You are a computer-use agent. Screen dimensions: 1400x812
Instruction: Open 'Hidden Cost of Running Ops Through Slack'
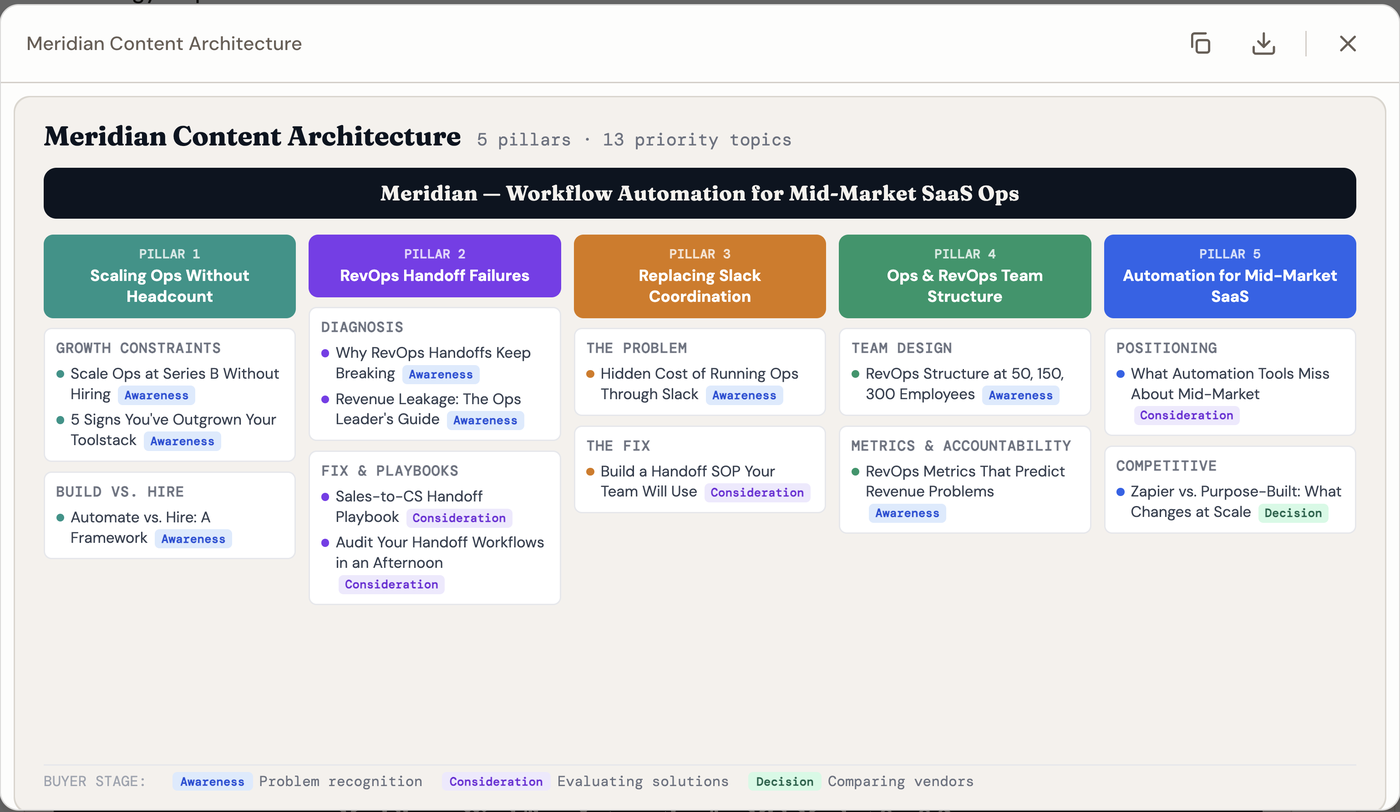point(699,384)
